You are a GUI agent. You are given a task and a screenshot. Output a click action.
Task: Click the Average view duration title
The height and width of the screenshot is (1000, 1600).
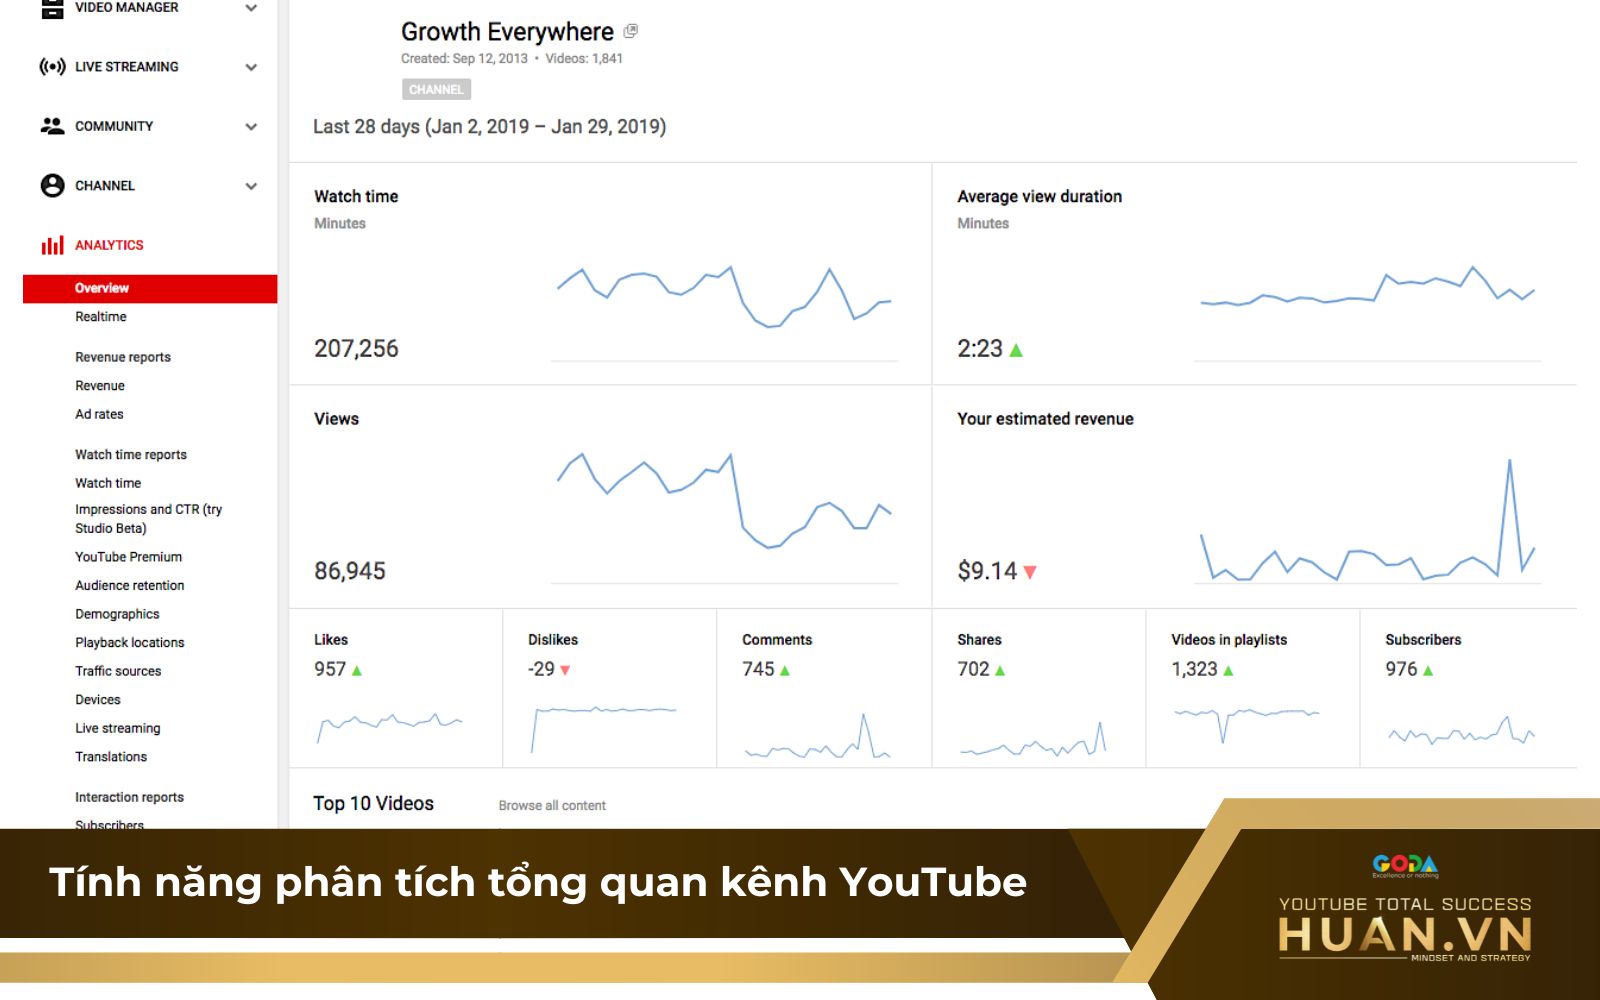click(1039, 197)
